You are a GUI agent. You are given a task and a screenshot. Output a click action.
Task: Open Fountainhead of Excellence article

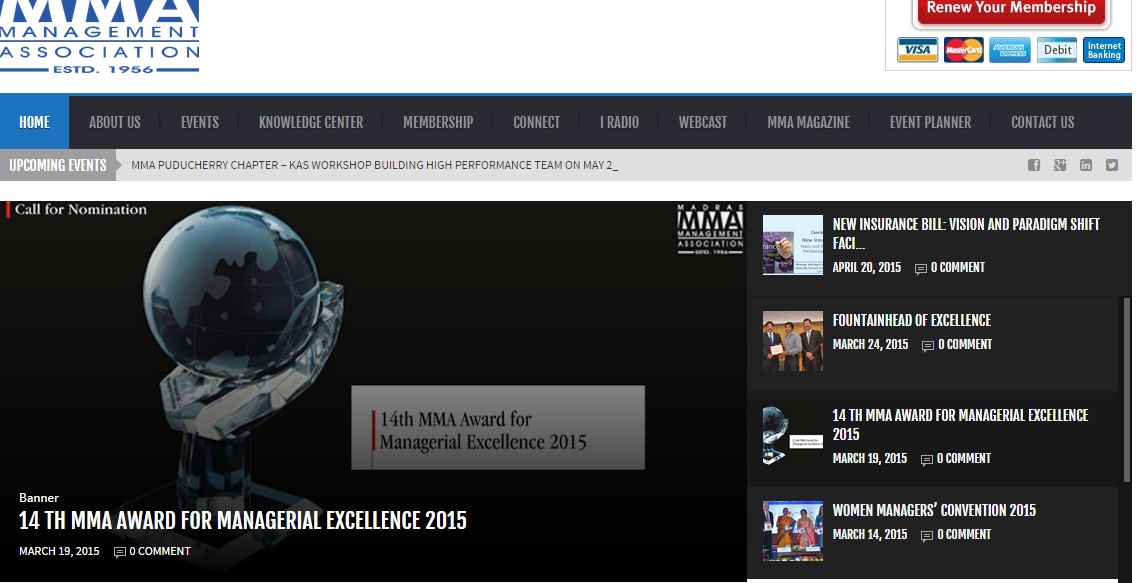click(911, 321)
